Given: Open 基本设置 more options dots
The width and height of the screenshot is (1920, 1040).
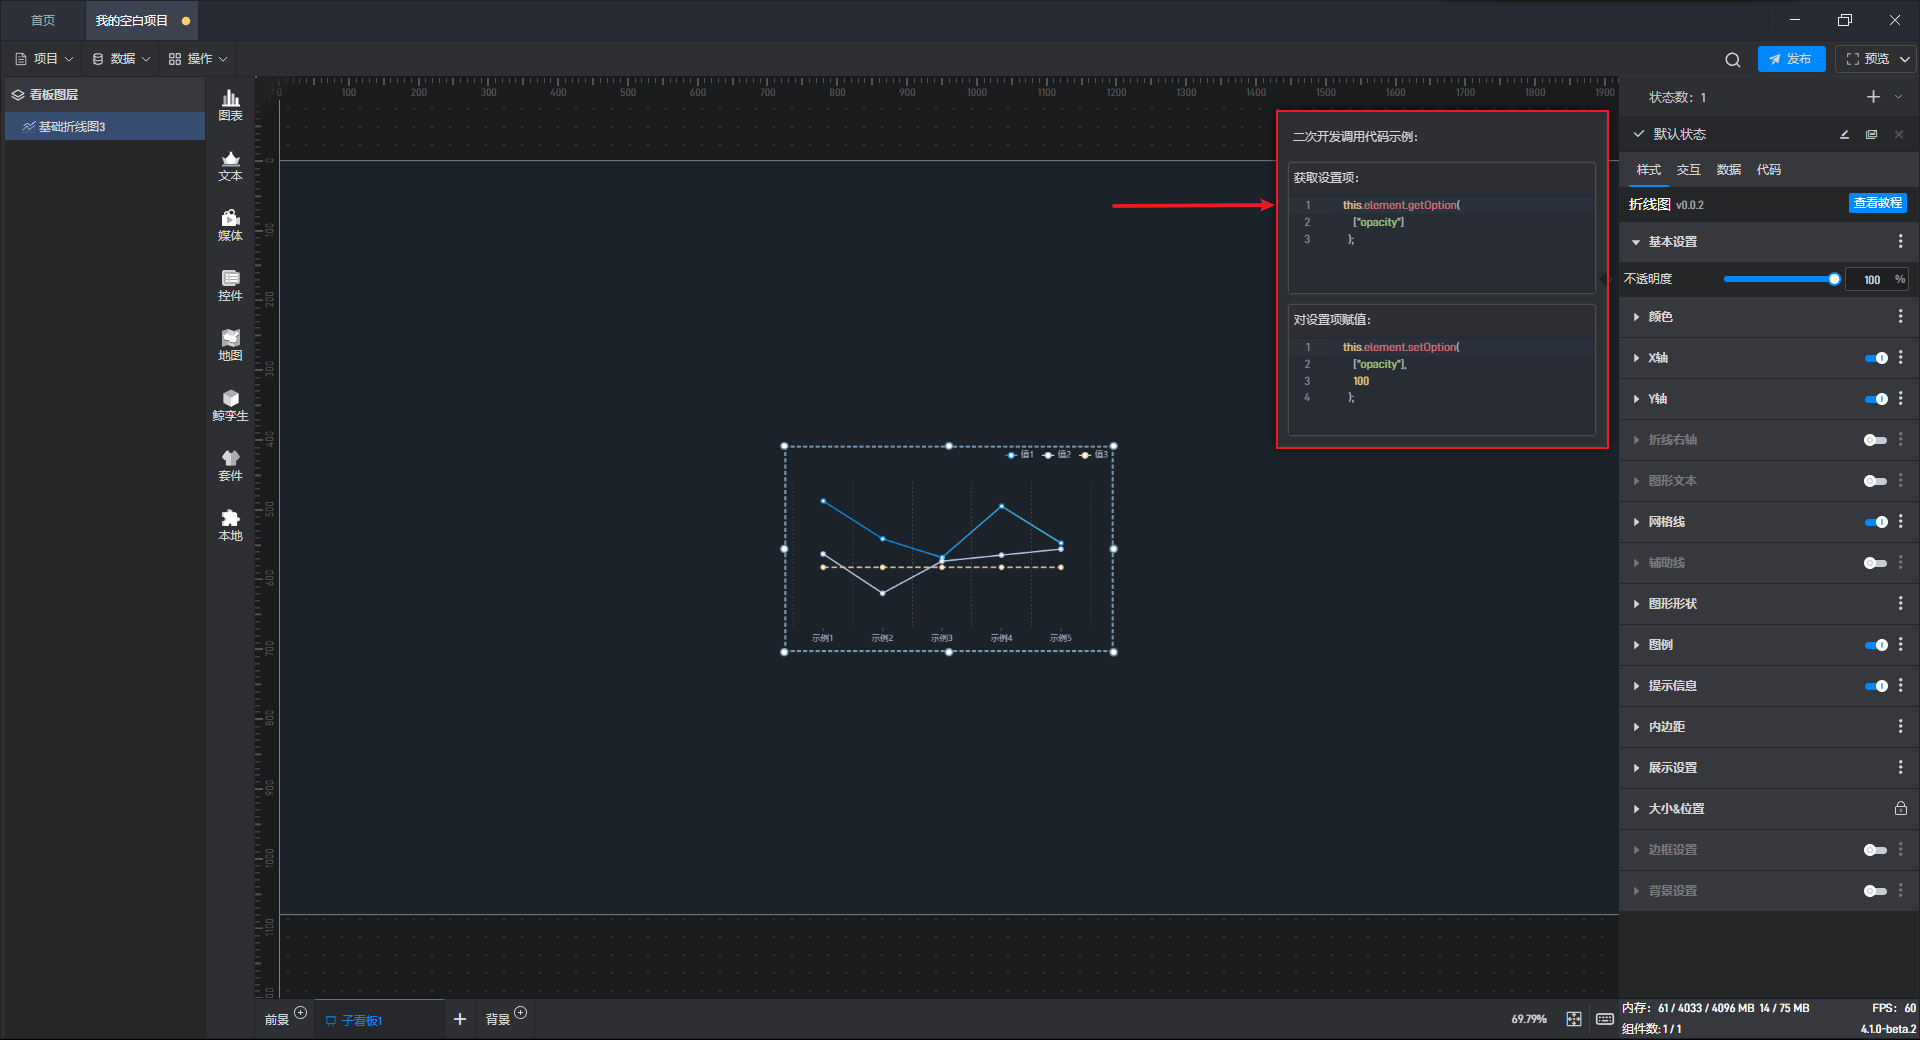Looking at the screenshot, I should click(x=1901, y=242).
